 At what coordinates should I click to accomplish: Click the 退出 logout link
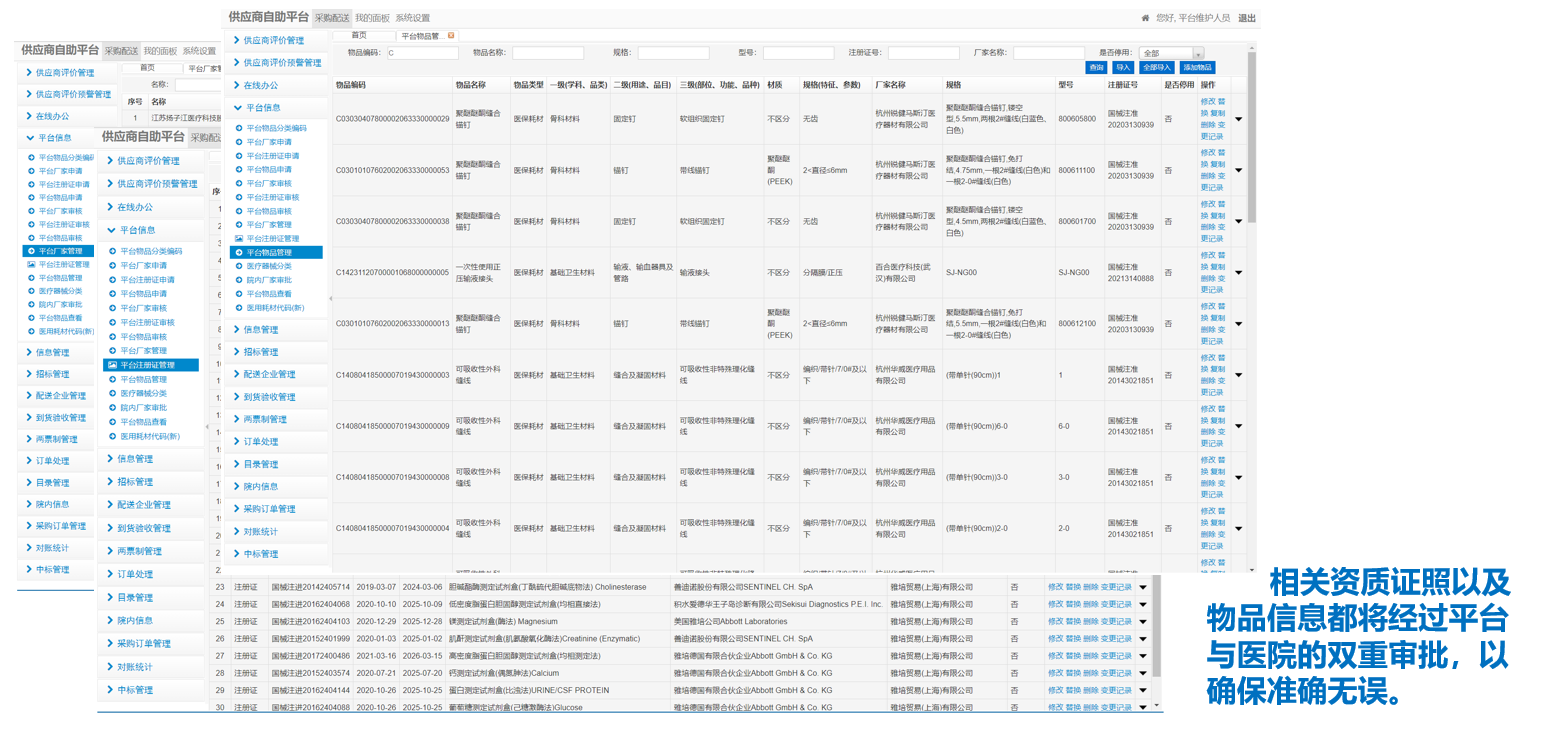(1247, 18)
